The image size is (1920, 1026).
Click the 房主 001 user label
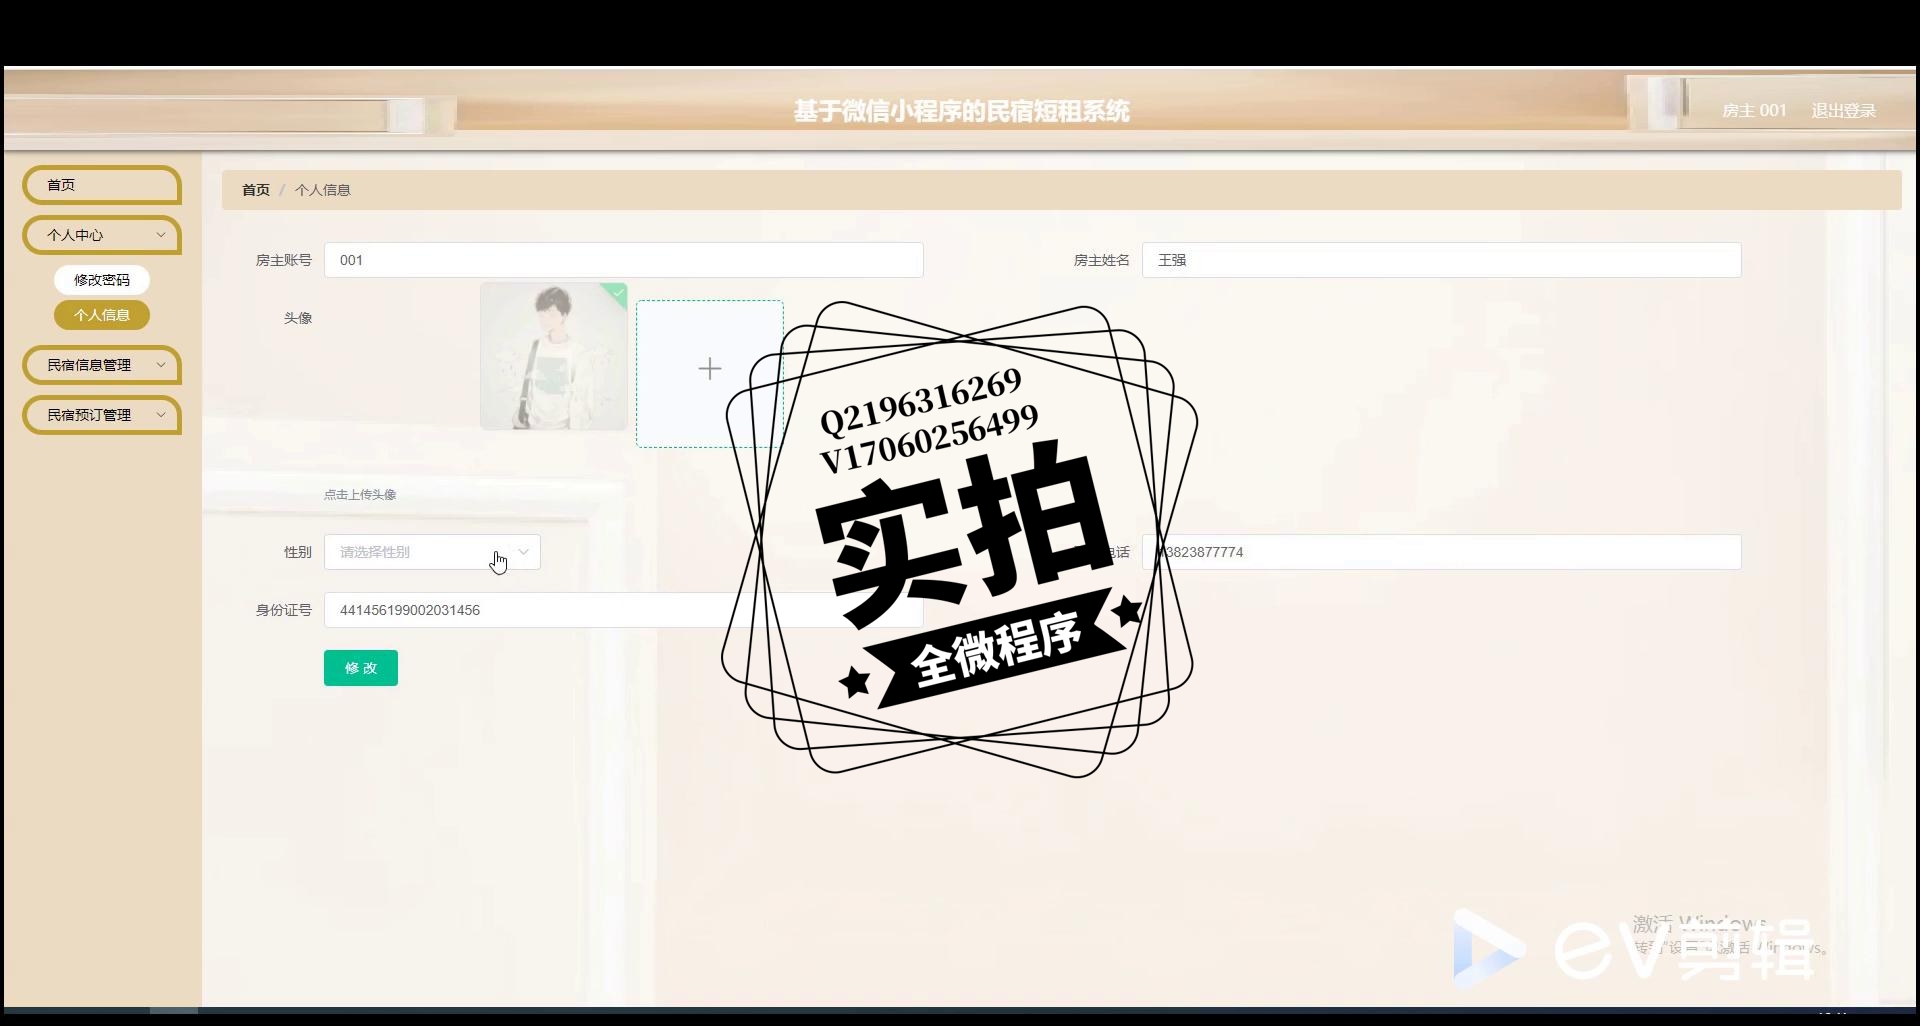1754,111
